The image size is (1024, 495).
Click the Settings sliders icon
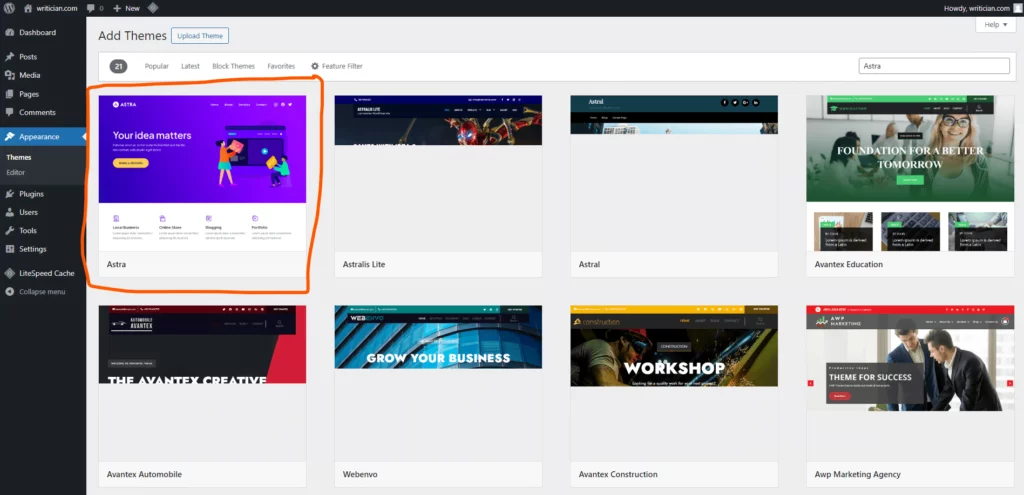10,249
